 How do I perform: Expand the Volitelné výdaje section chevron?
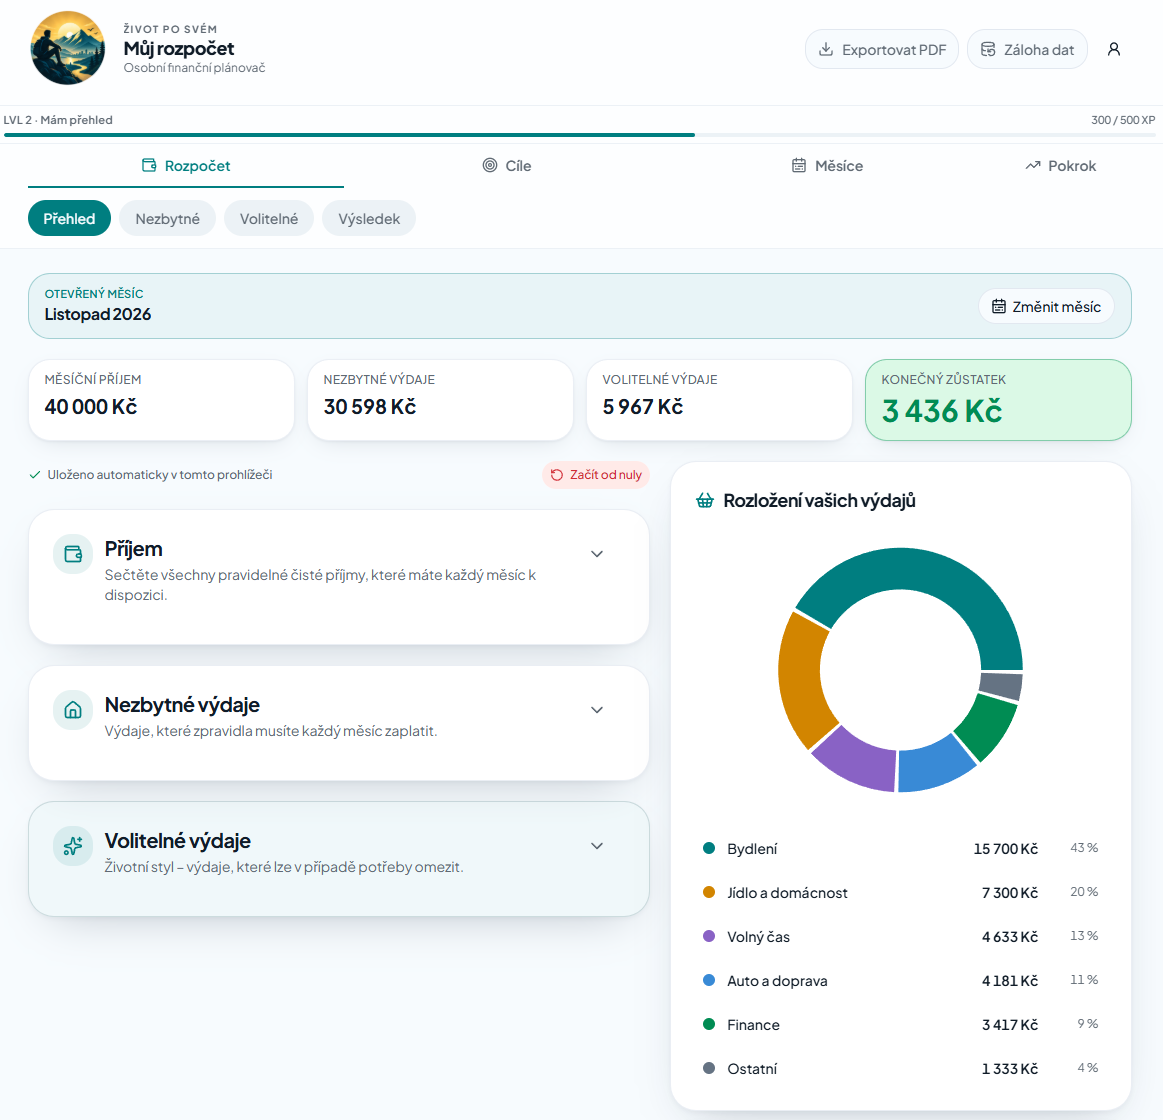[x=597, y=846]
